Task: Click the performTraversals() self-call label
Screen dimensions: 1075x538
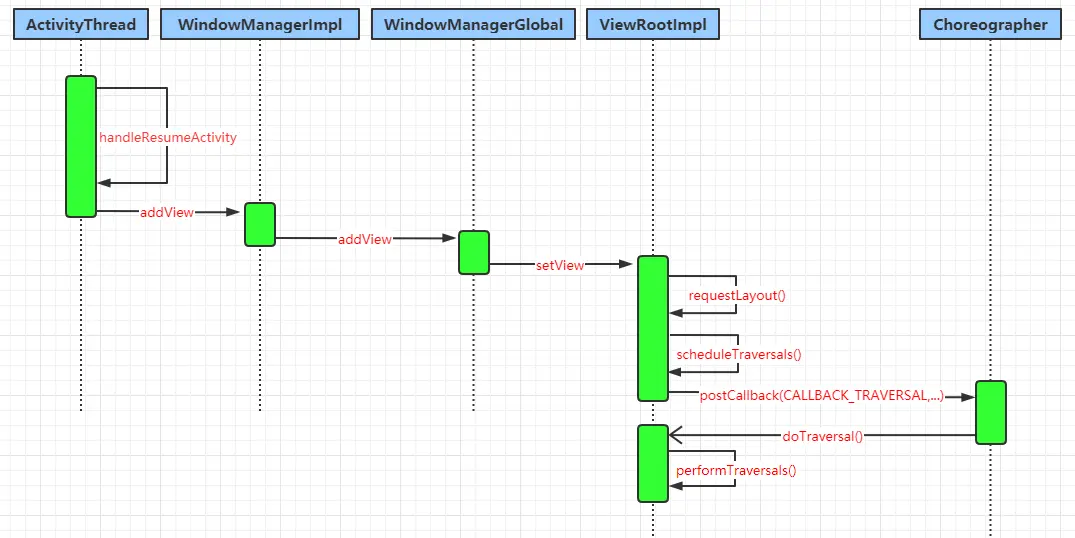Action: tap(736, 470)
